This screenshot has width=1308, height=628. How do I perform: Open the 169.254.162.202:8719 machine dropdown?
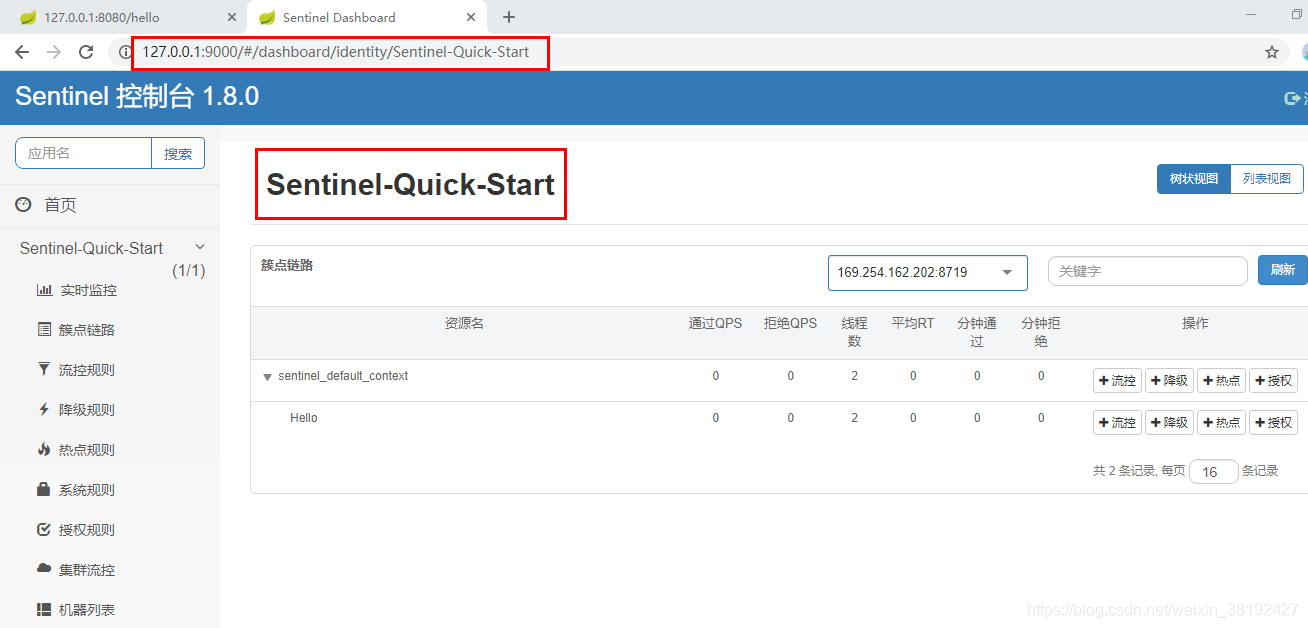pyautogui.click(x=928, y=272)
